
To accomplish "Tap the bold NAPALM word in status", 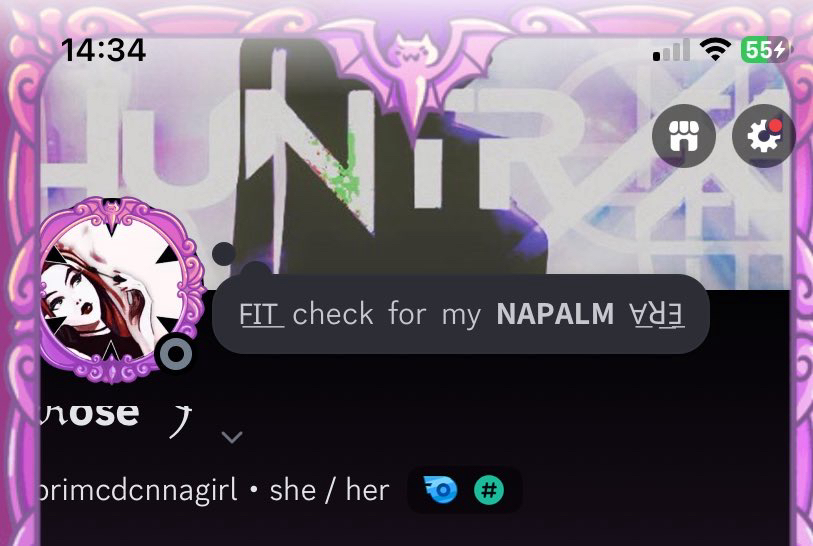I will pos(555,314).
